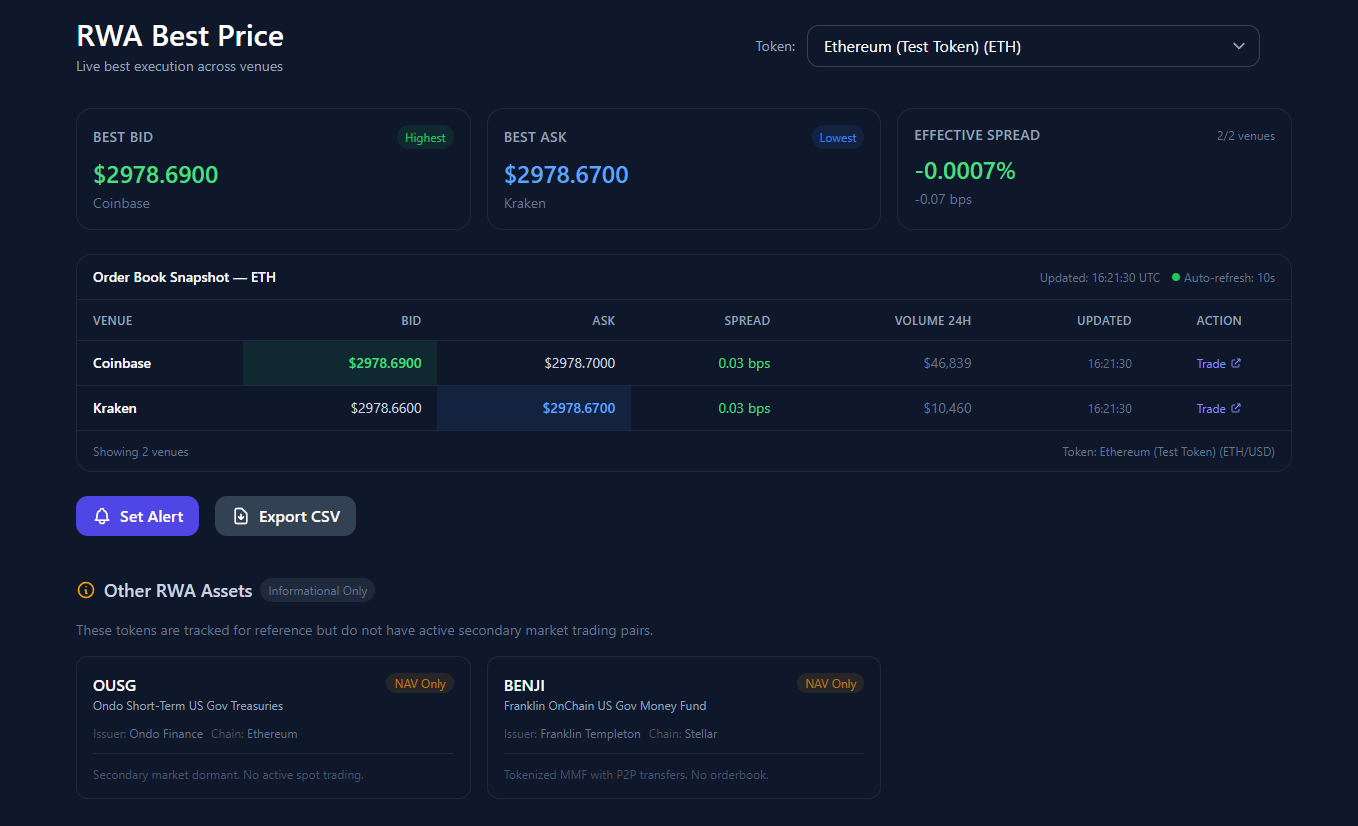The image size is (1358, 826).
Task: Click the SPREAD column header
Action: pos(747,321)
